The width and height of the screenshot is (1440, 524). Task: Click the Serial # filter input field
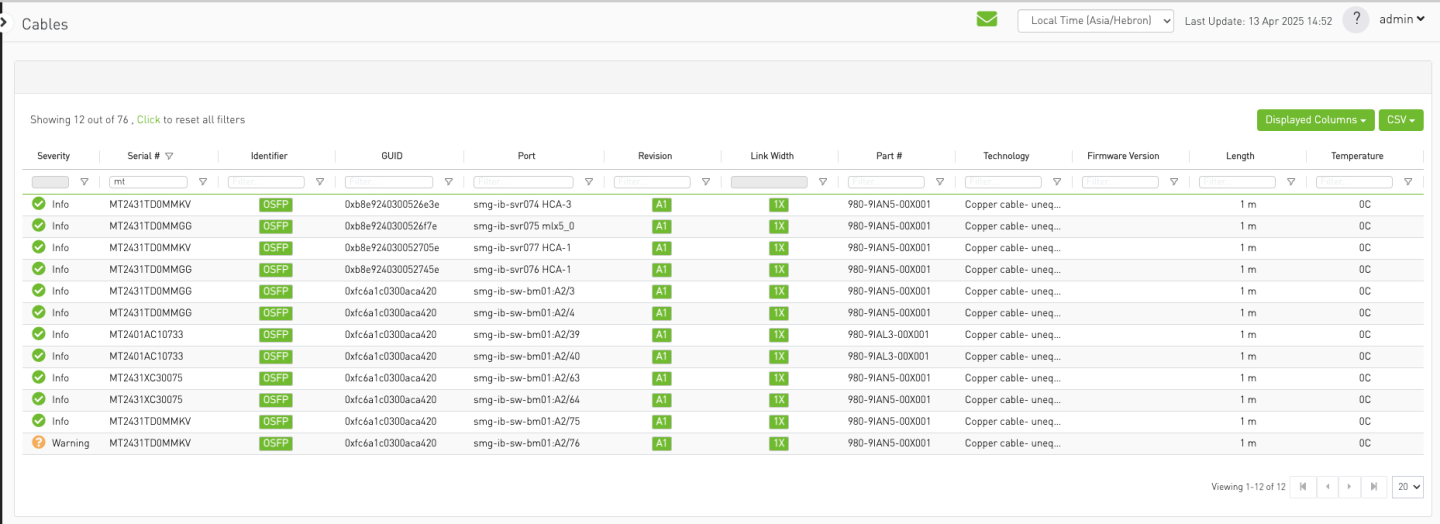coord(149,182)
